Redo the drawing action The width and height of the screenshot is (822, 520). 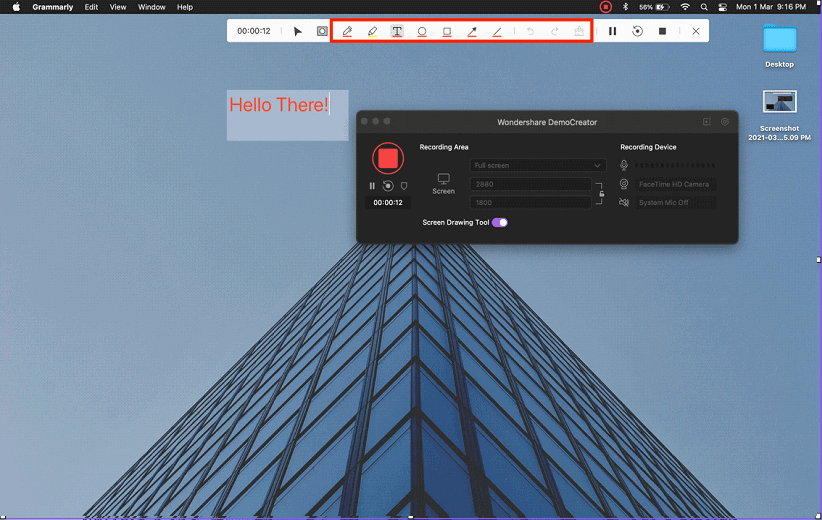(555, 31)
